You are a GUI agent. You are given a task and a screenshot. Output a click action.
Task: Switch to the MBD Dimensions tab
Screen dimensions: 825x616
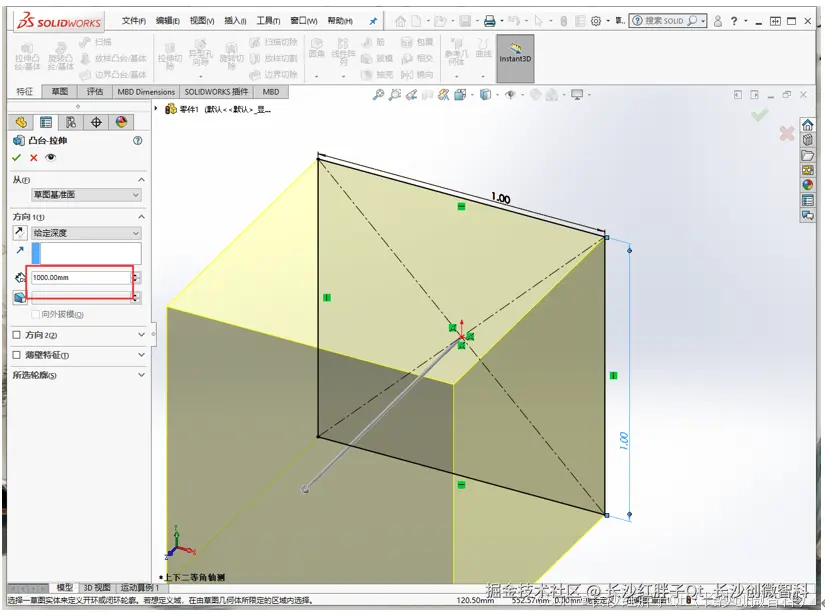146,92
